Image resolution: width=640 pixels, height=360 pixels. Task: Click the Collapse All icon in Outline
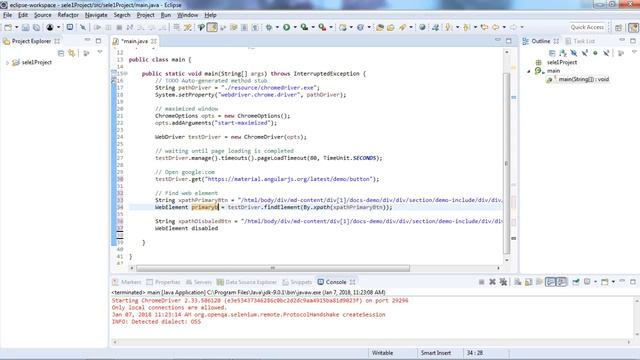pyautogui.click(x=552, y=53)
